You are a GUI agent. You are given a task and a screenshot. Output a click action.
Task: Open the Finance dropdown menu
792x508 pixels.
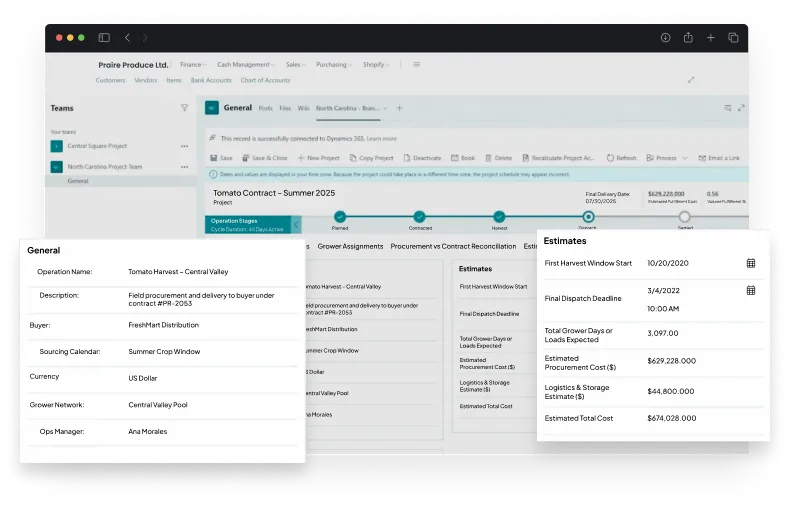pos(193,65)
